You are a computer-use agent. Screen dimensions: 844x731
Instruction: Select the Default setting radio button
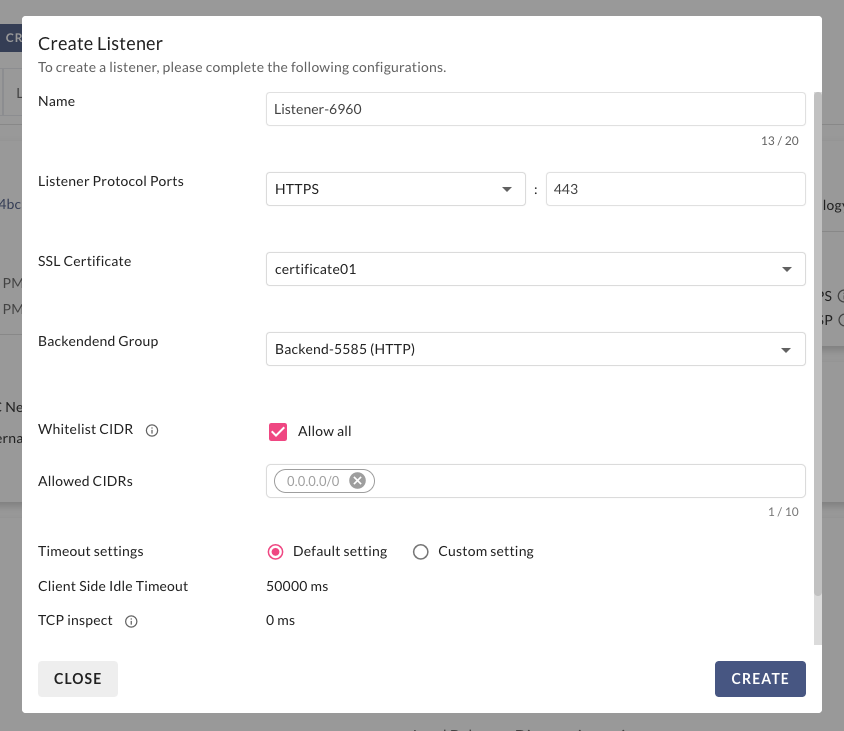276,552
